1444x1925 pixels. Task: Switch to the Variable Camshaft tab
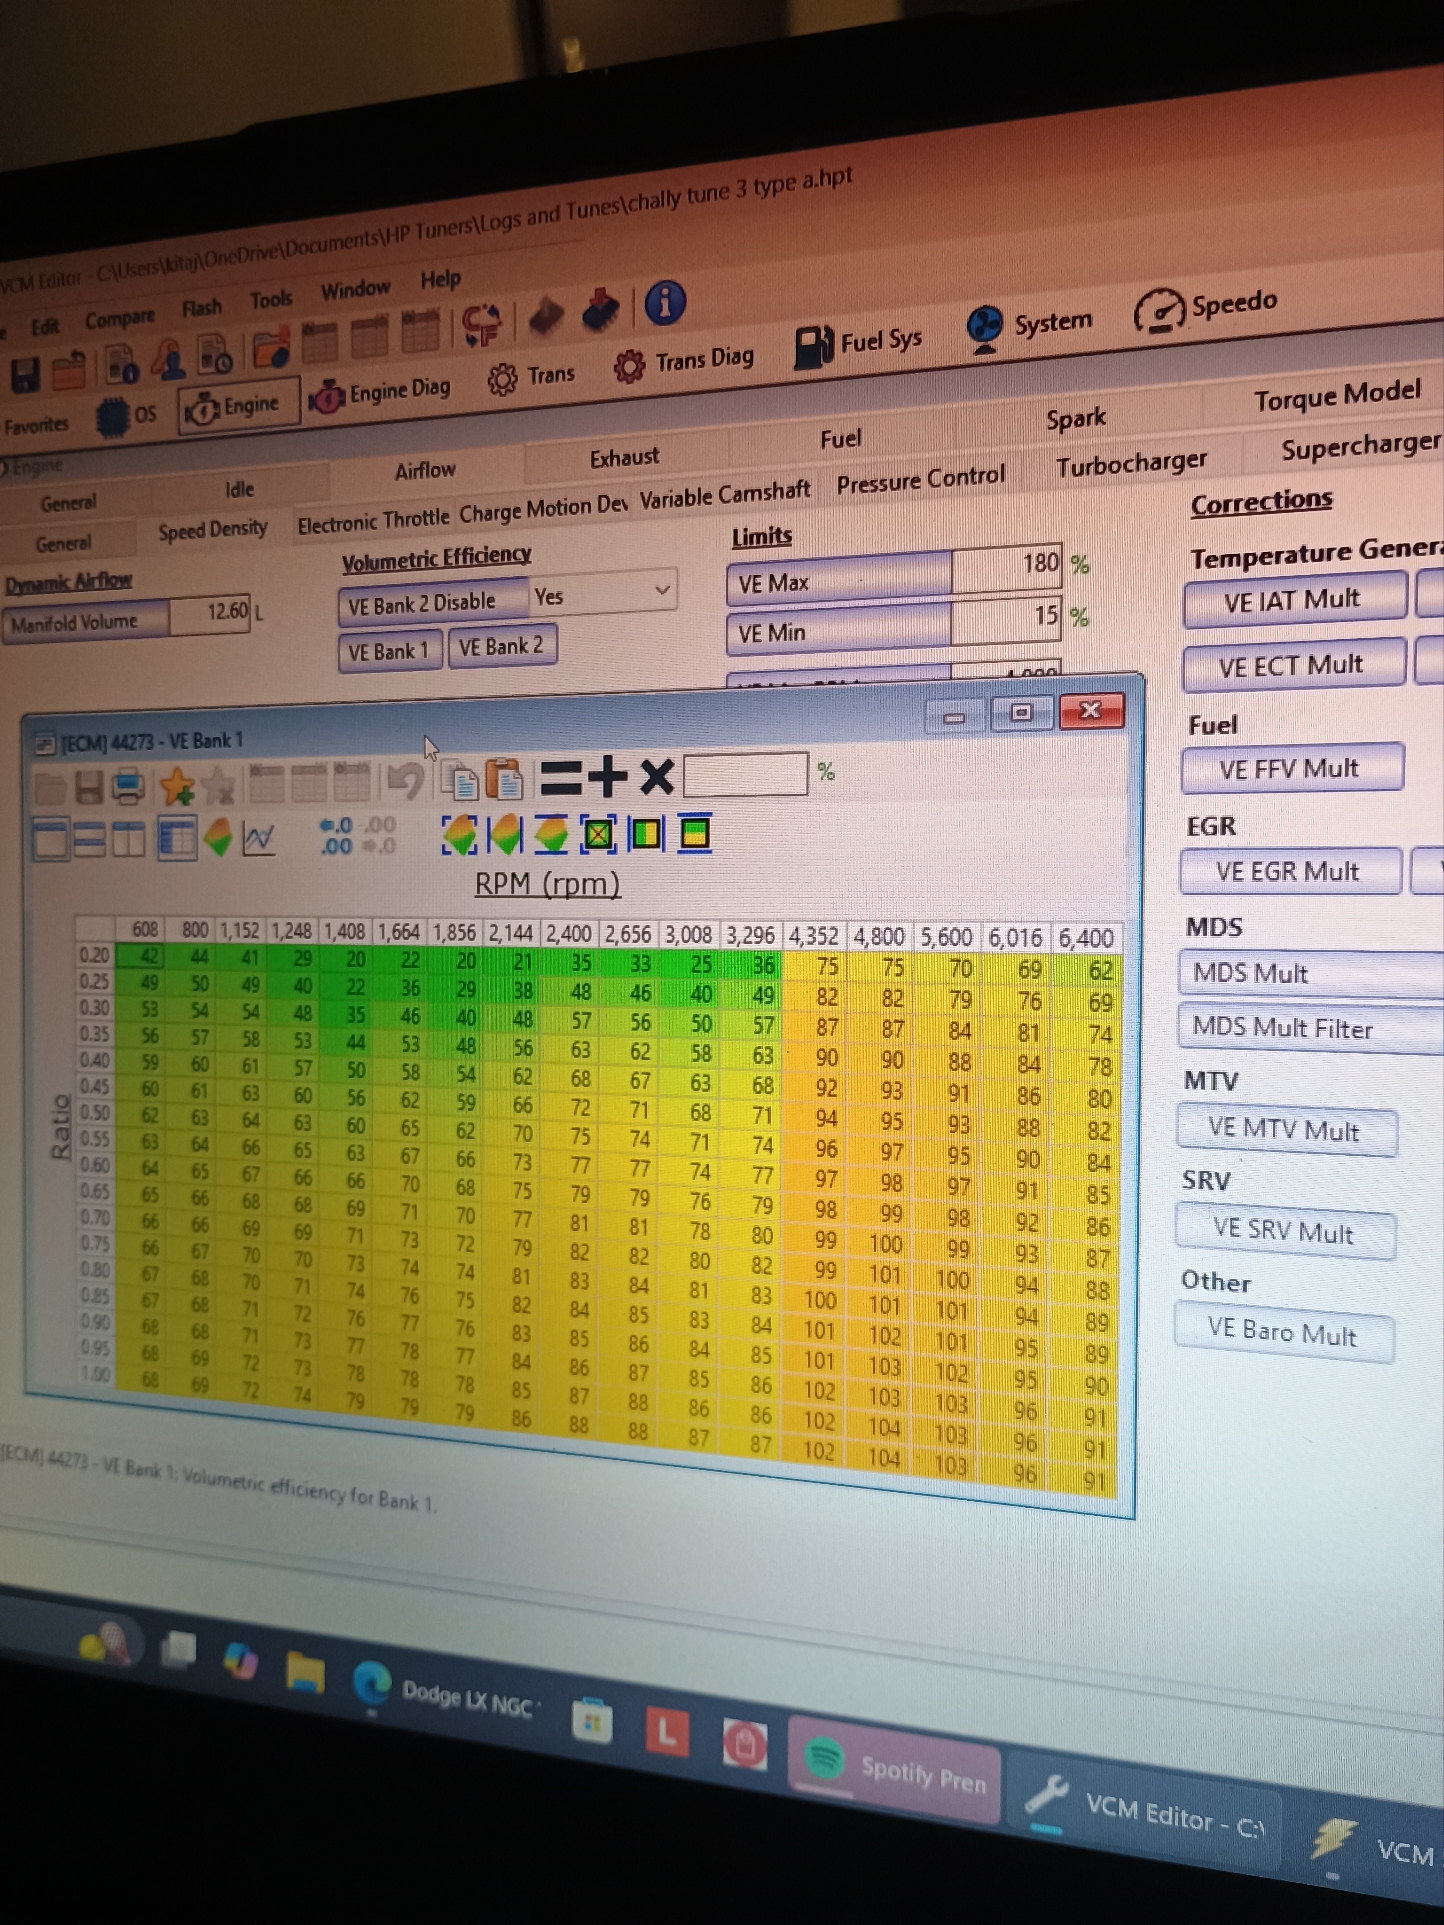(725, 494)
